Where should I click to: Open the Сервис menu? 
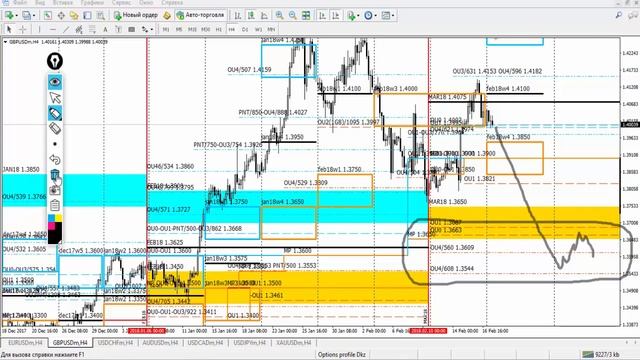click(121, 3)
